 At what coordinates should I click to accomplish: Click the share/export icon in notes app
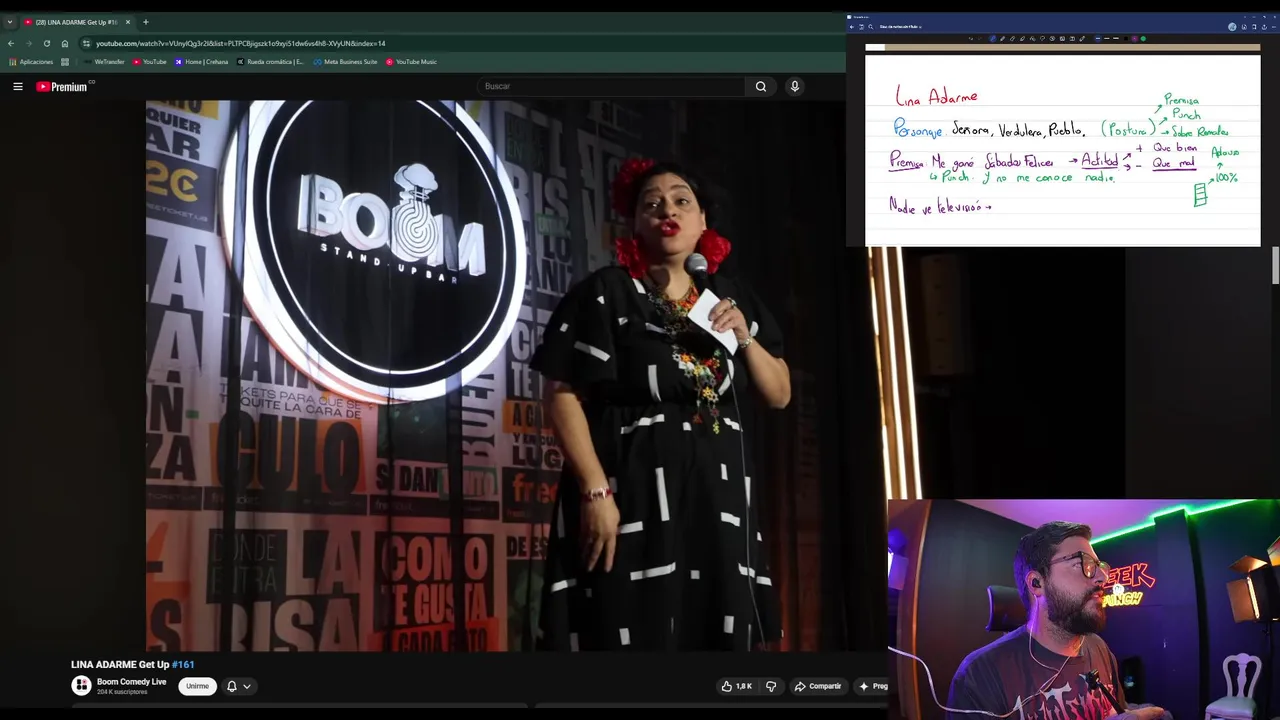[x=1264, y=27]
